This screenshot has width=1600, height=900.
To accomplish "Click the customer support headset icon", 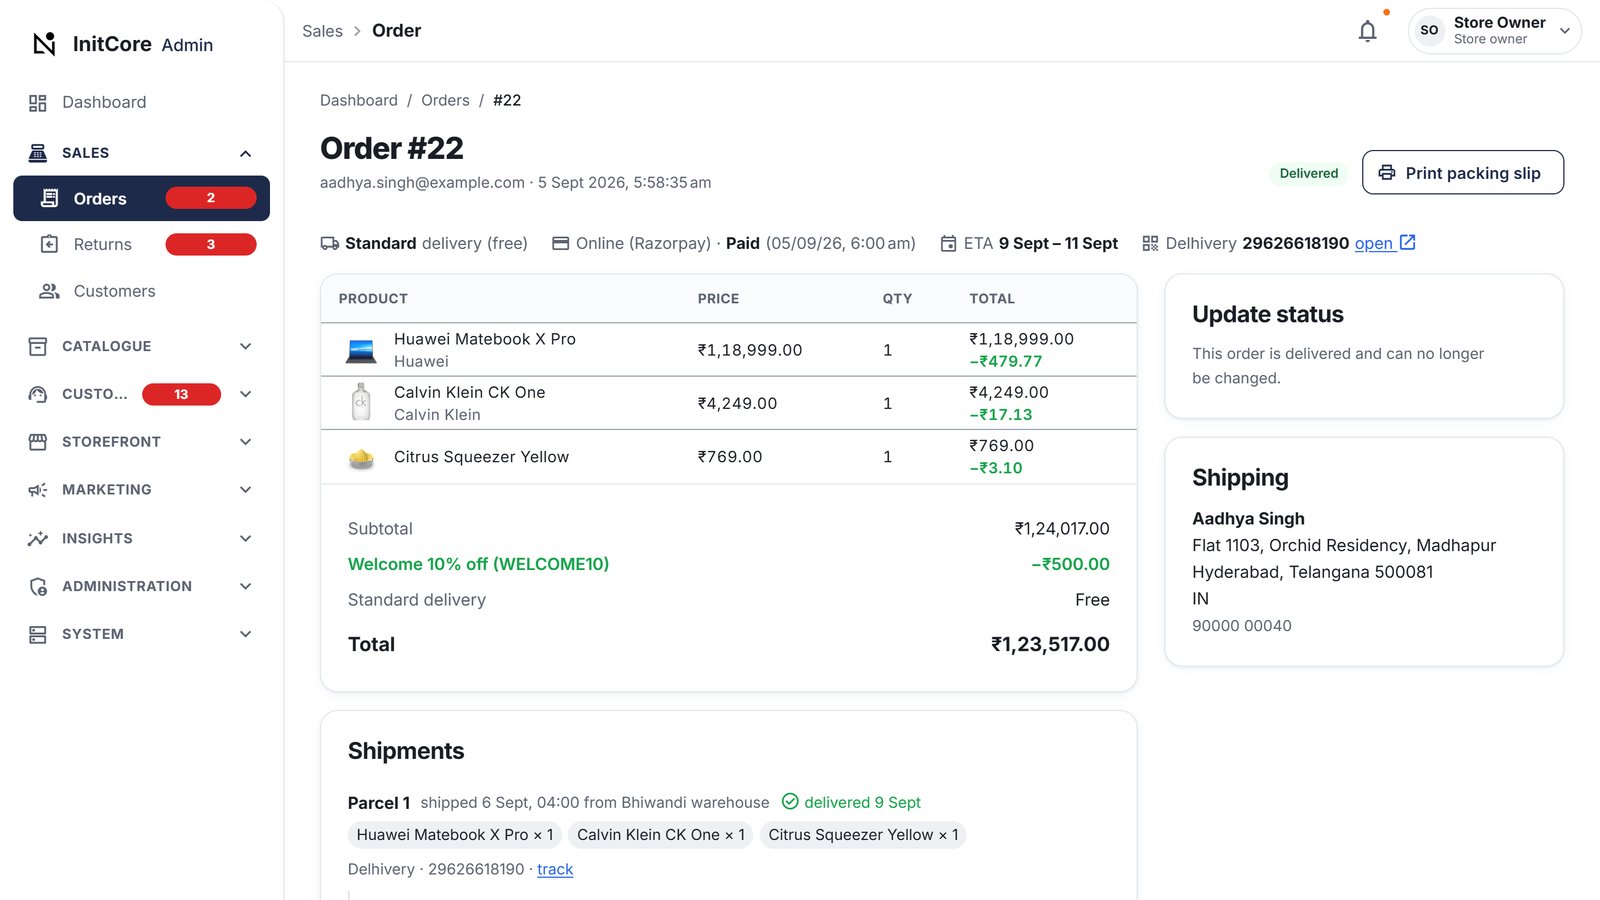I will coord(38,394).
